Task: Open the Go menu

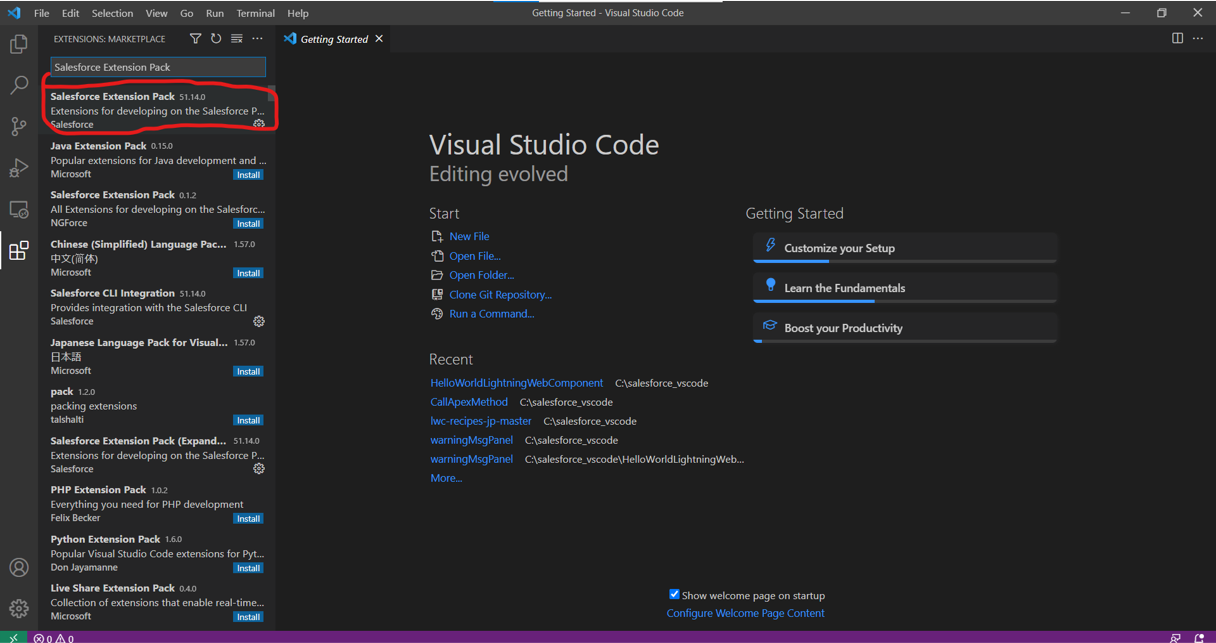Action: point(187,13)
